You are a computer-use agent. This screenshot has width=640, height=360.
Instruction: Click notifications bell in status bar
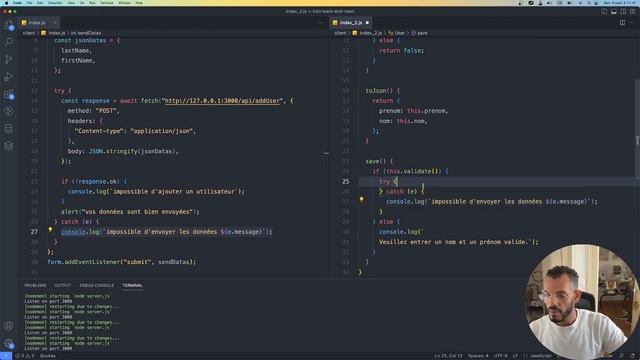(632, 356)
